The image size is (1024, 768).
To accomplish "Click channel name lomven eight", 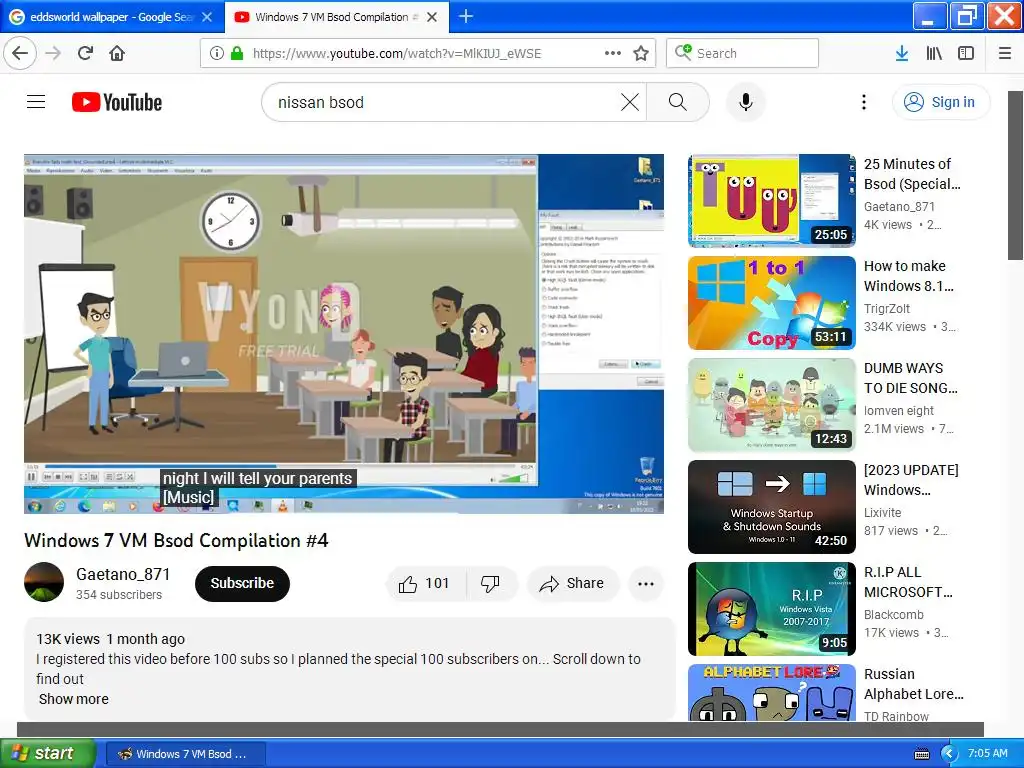I will (899, 410).
